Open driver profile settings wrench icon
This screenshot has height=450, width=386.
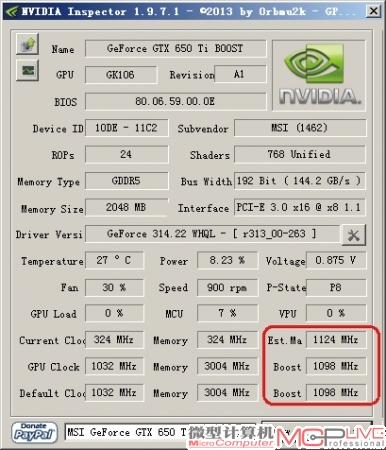coord(354,235)
